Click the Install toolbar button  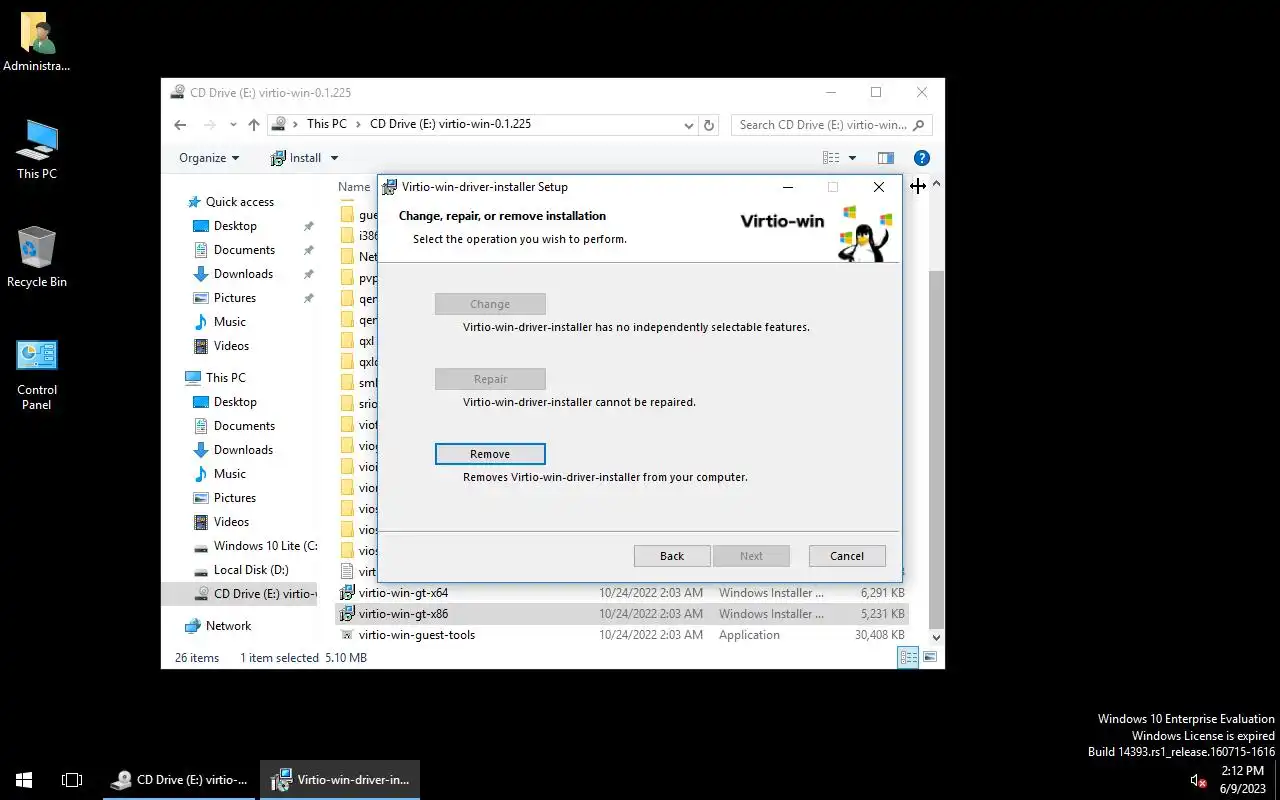click(x=297, y=158)
